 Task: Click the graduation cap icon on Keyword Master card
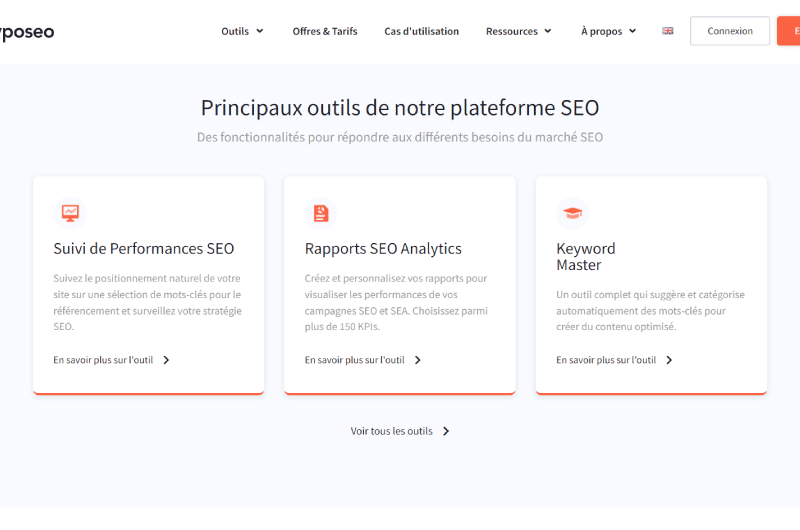(x=572, y=213)
